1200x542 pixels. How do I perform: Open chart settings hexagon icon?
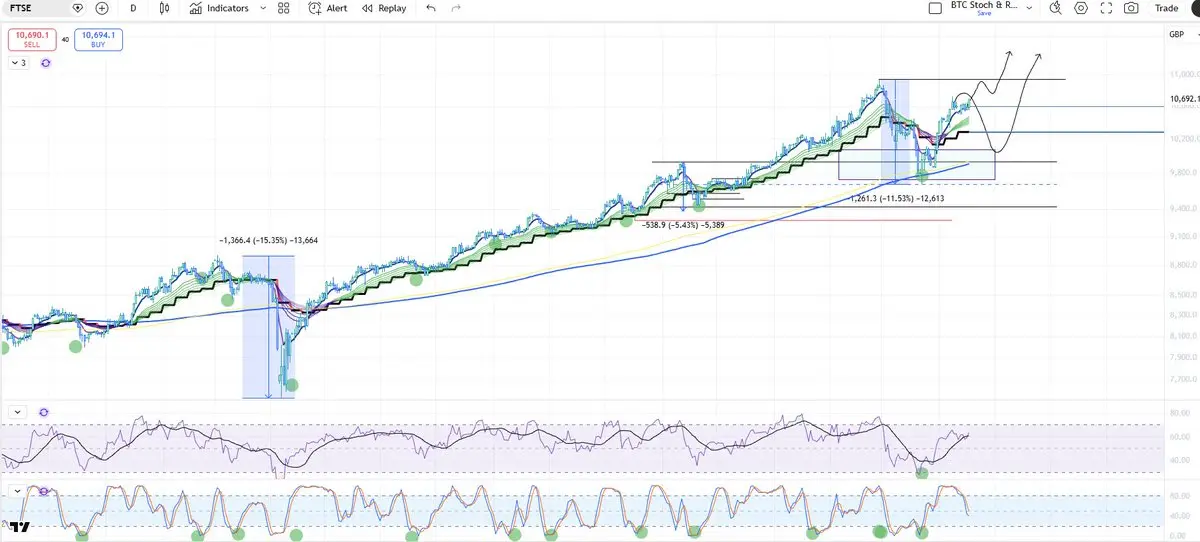(x=1081, y=8)
